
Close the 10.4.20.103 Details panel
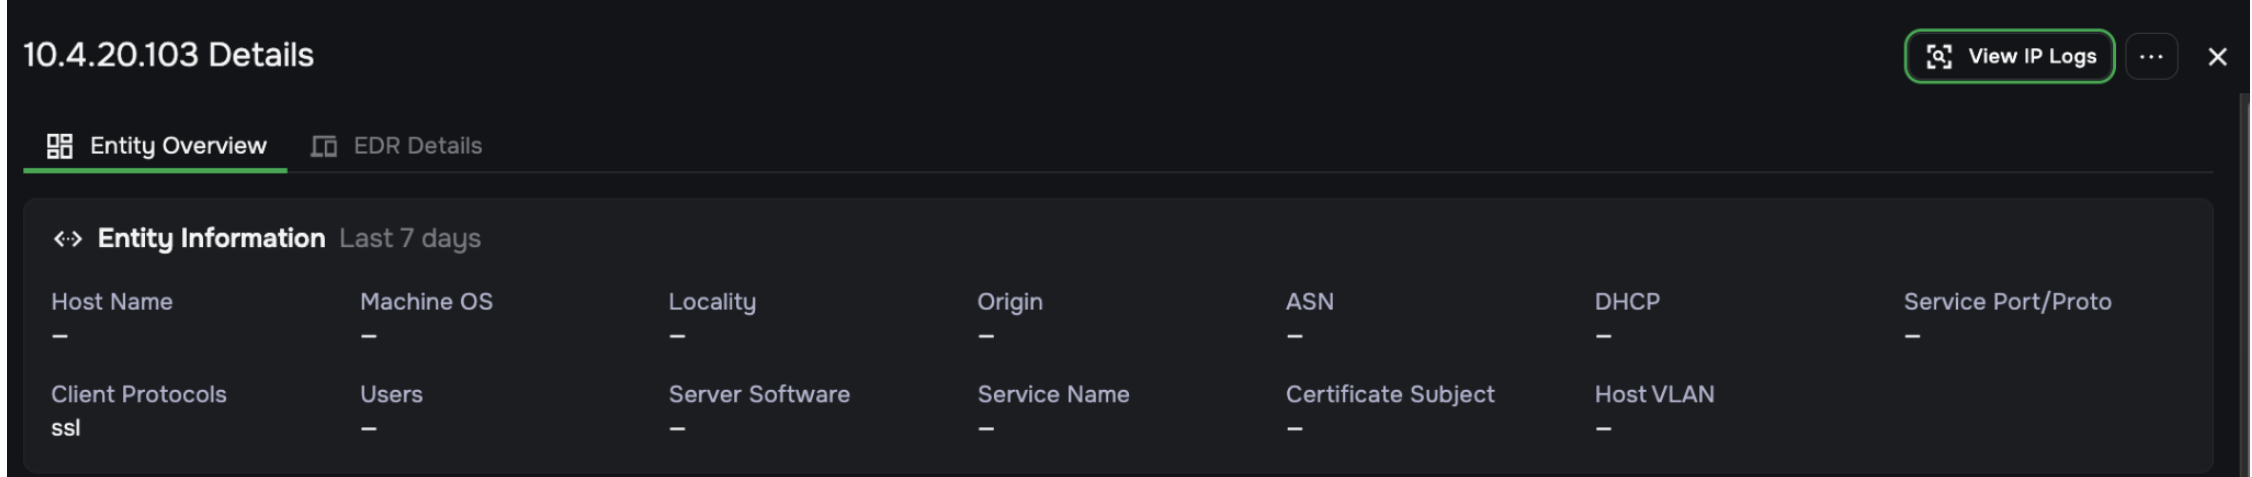pyautogui.click(x=2217, y=57)
